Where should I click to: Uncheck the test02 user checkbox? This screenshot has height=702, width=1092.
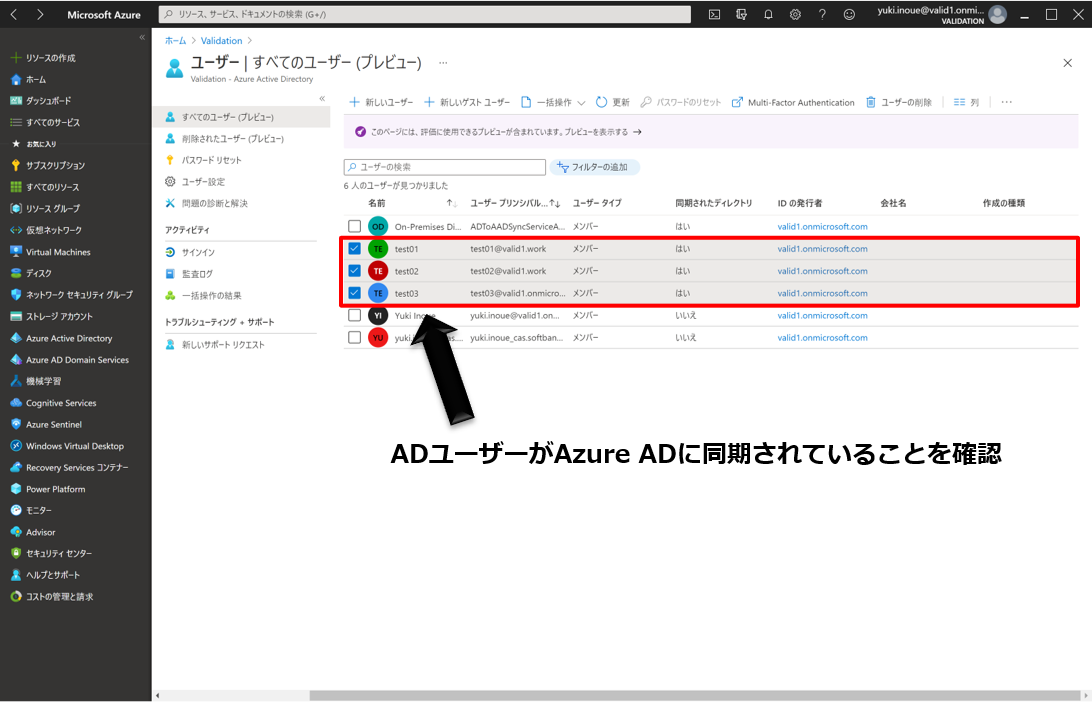[x=354, y=271]
